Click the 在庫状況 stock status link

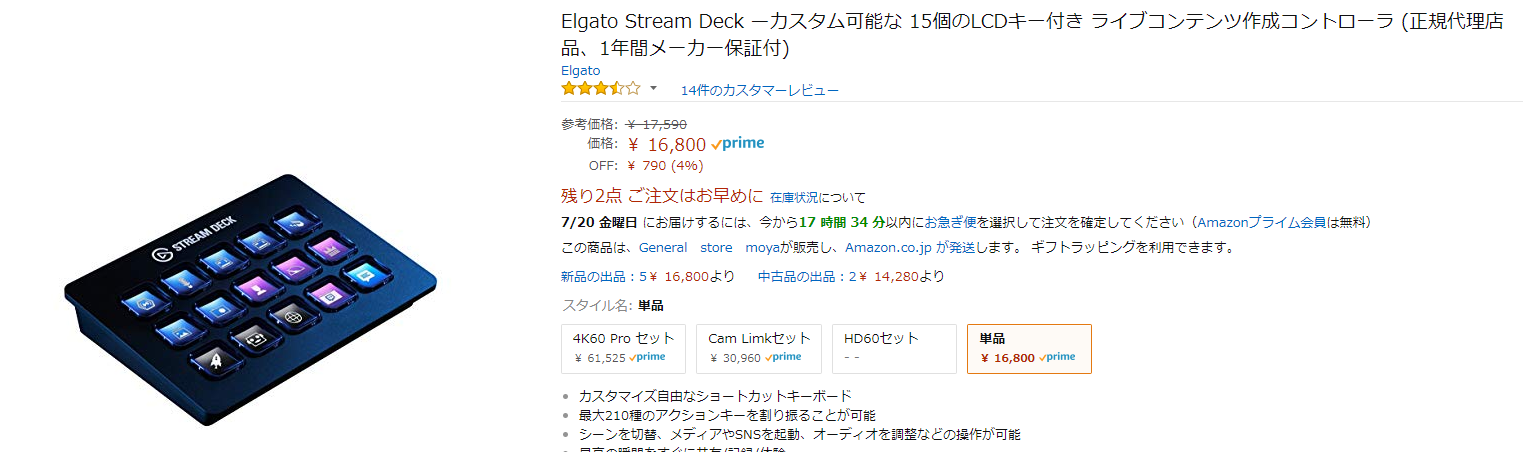tap(795, 198)
